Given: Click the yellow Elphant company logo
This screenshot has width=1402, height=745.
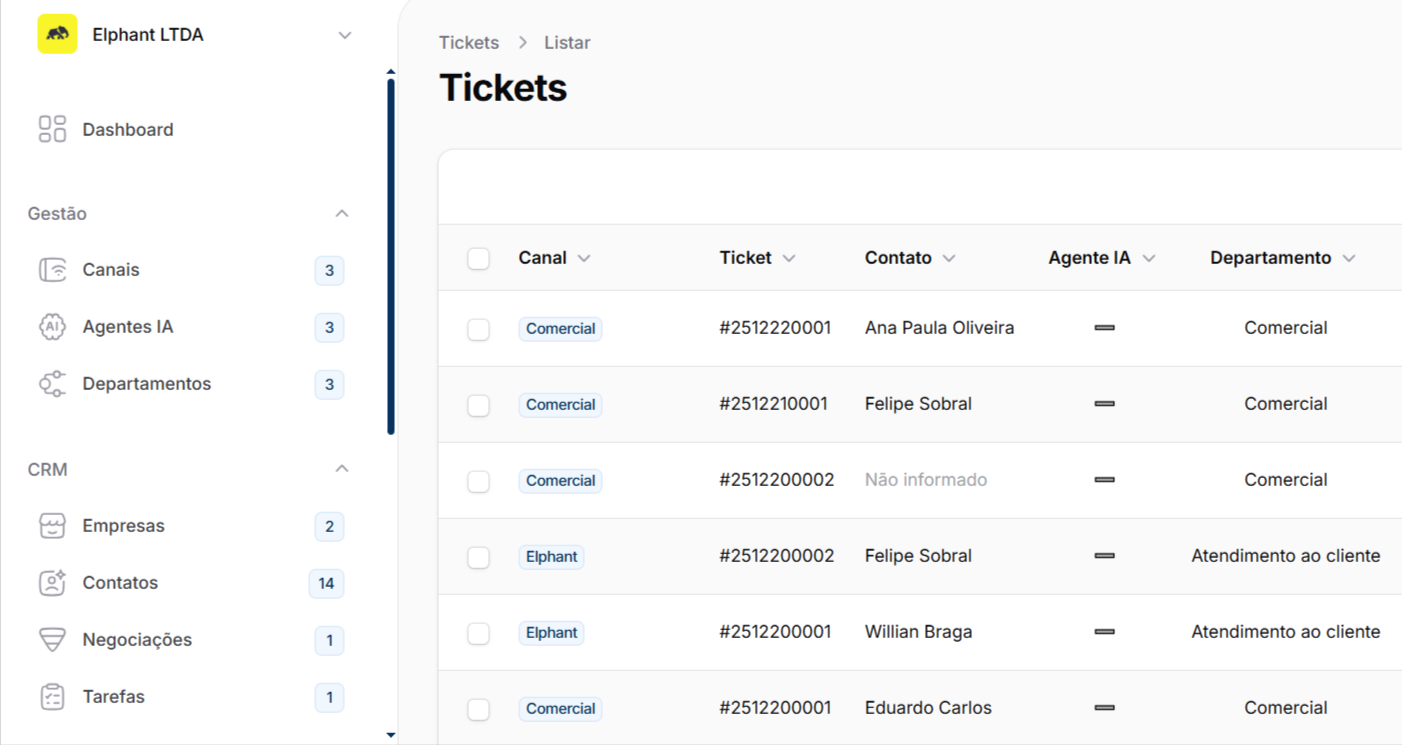Looking at the screenshot, I should point(57,35).
